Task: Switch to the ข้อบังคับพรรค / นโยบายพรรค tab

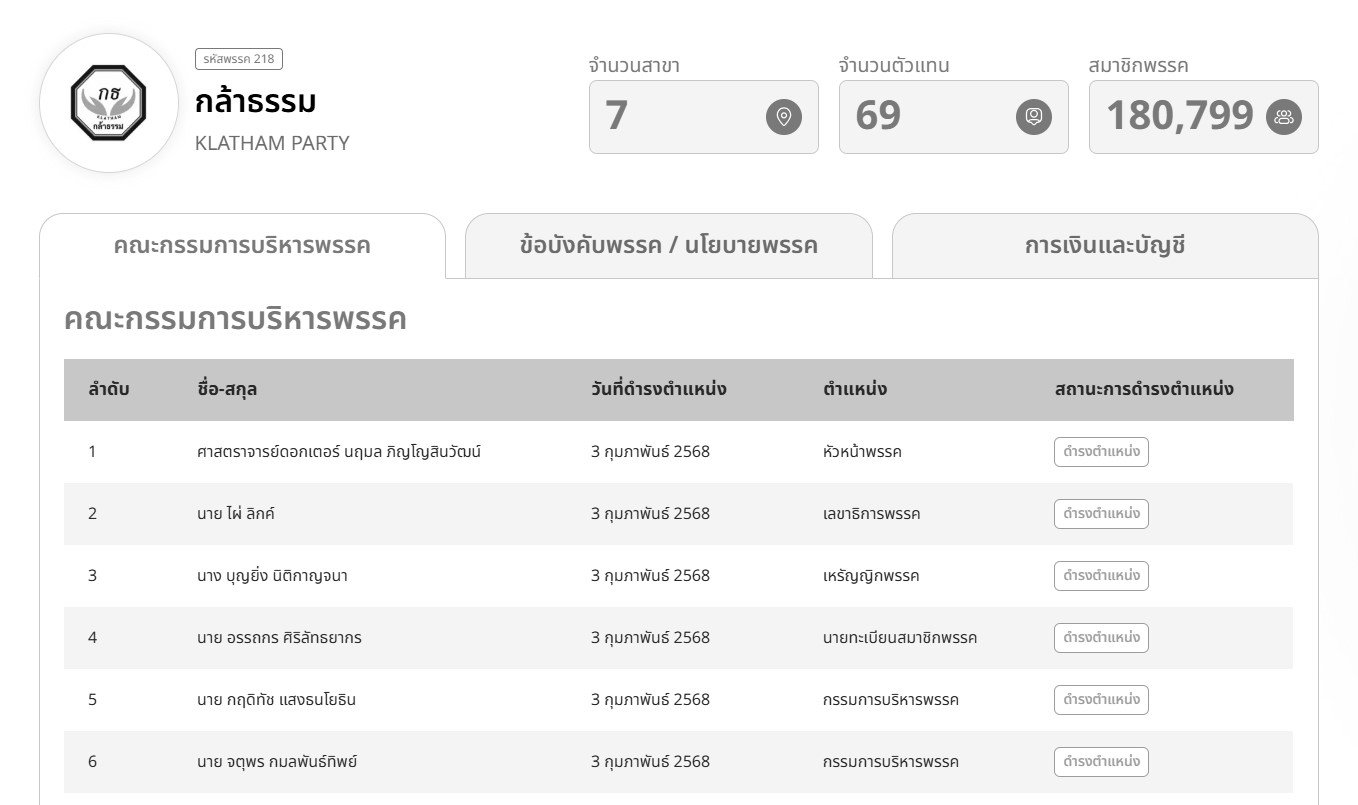Action: tap(668, 245)
